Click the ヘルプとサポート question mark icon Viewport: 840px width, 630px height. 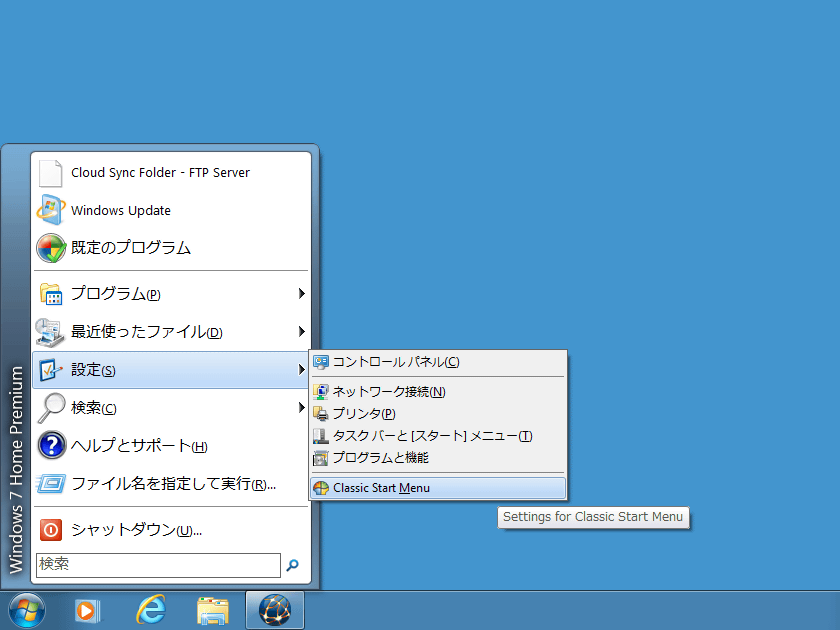tap(51, 445)
